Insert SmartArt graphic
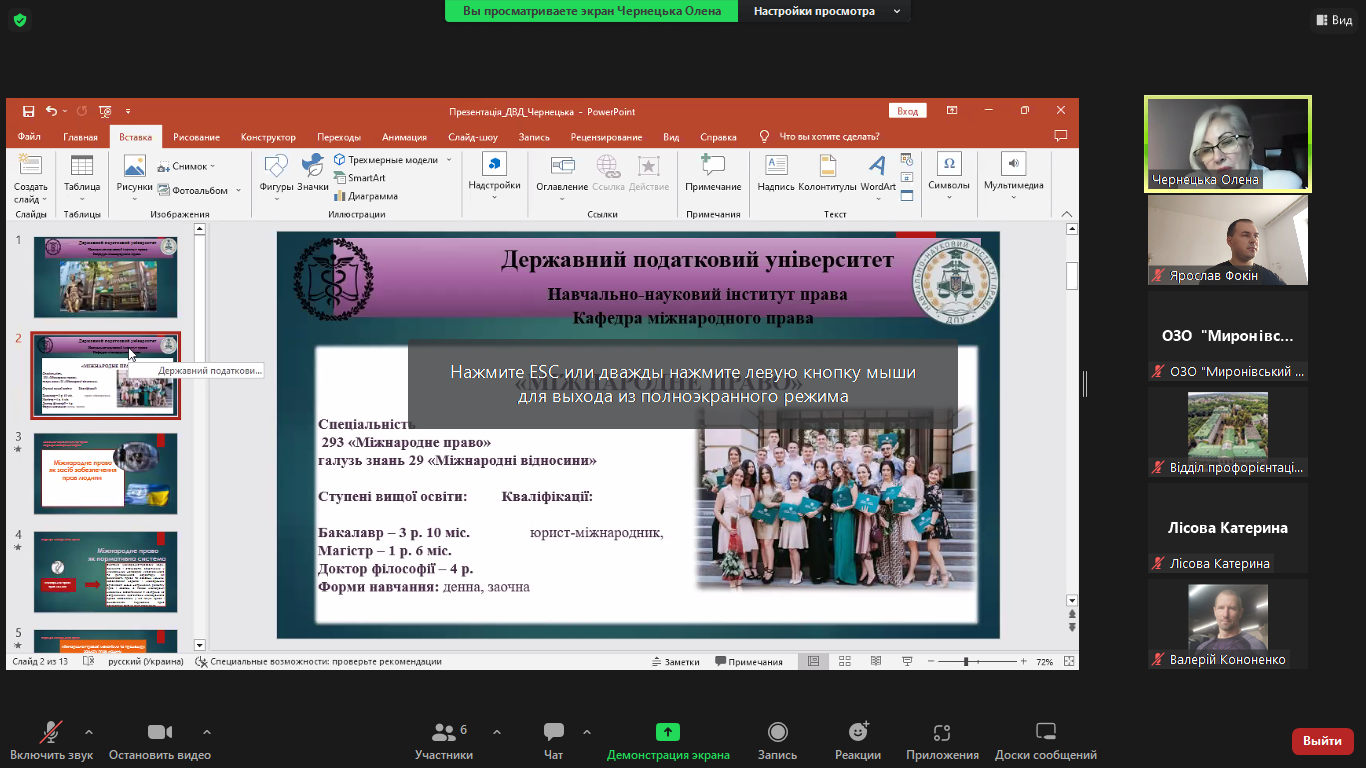1366x768 pixels. (x=359, y=178)
